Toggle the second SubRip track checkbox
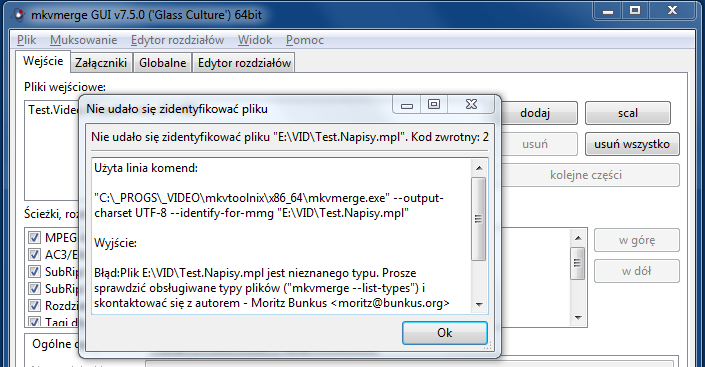The image size is (705, 367). click(x=34, y=289)
